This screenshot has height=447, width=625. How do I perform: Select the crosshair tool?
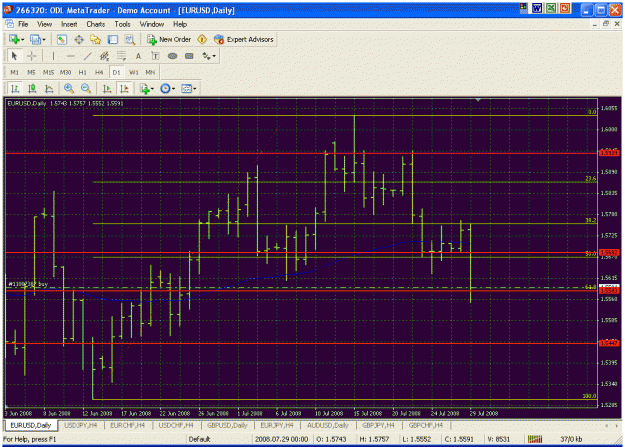31,56
